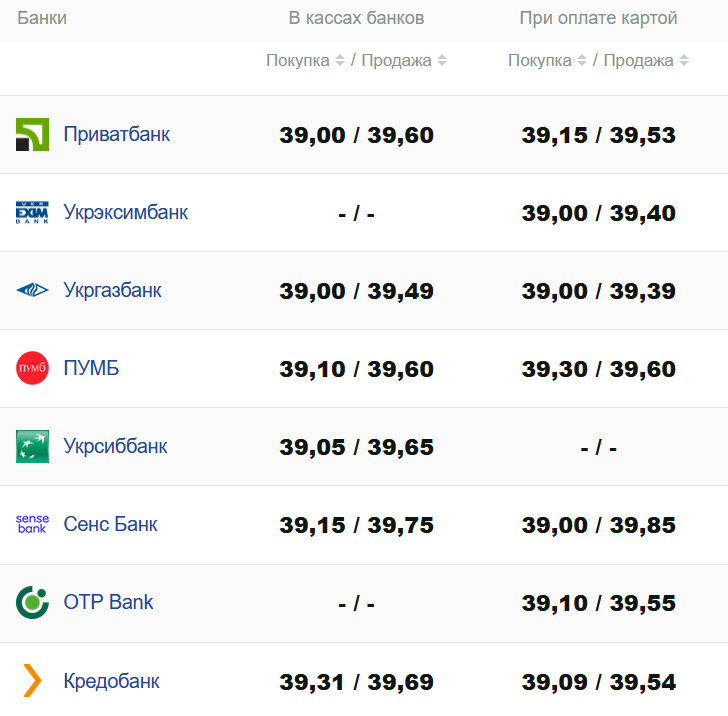Click the green Ukrsibbank logo icon

point(32,446)
